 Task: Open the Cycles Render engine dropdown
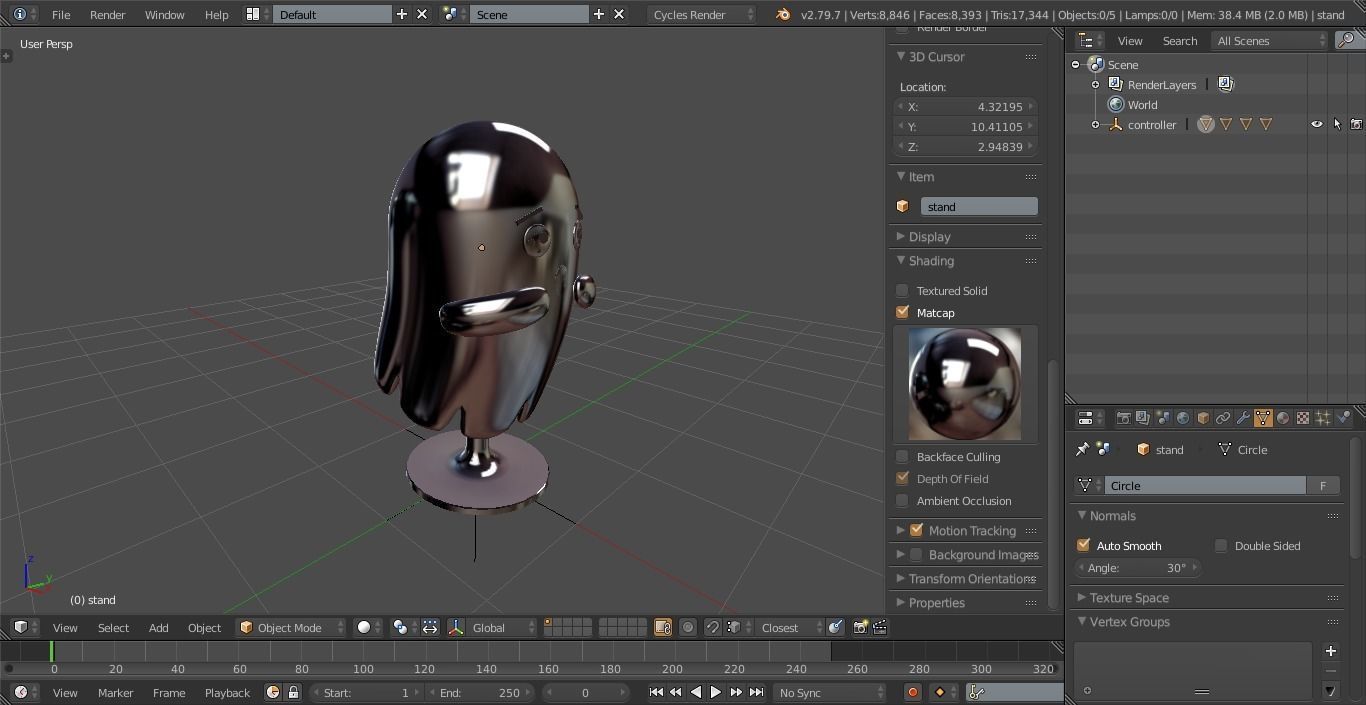703,14
